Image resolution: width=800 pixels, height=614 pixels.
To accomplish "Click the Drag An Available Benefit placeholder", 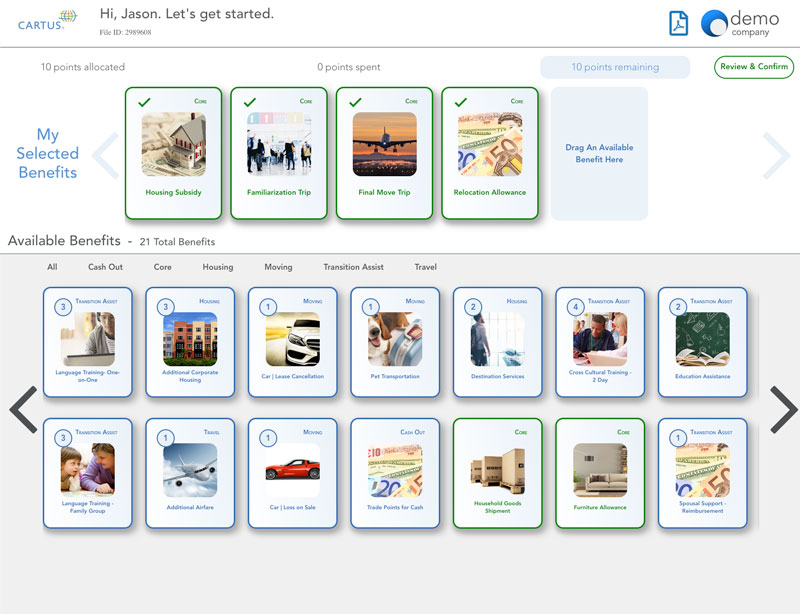I will coord(599,154).
